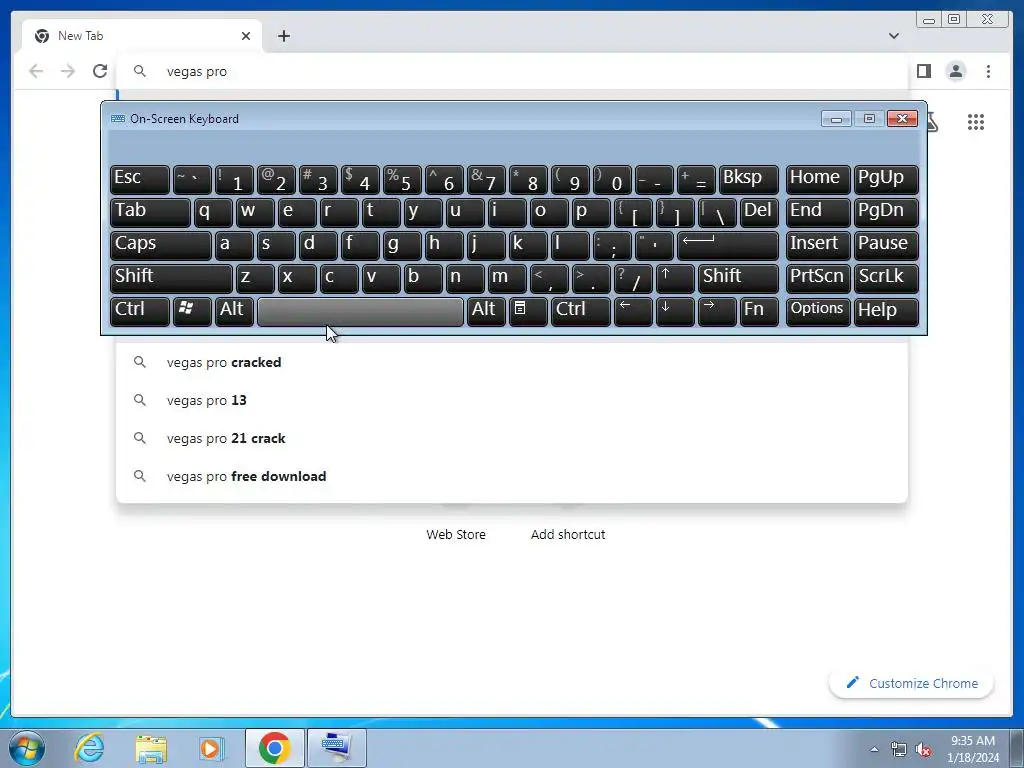
Task: Toggle the right Shift key
Action: tap(739, 278)
